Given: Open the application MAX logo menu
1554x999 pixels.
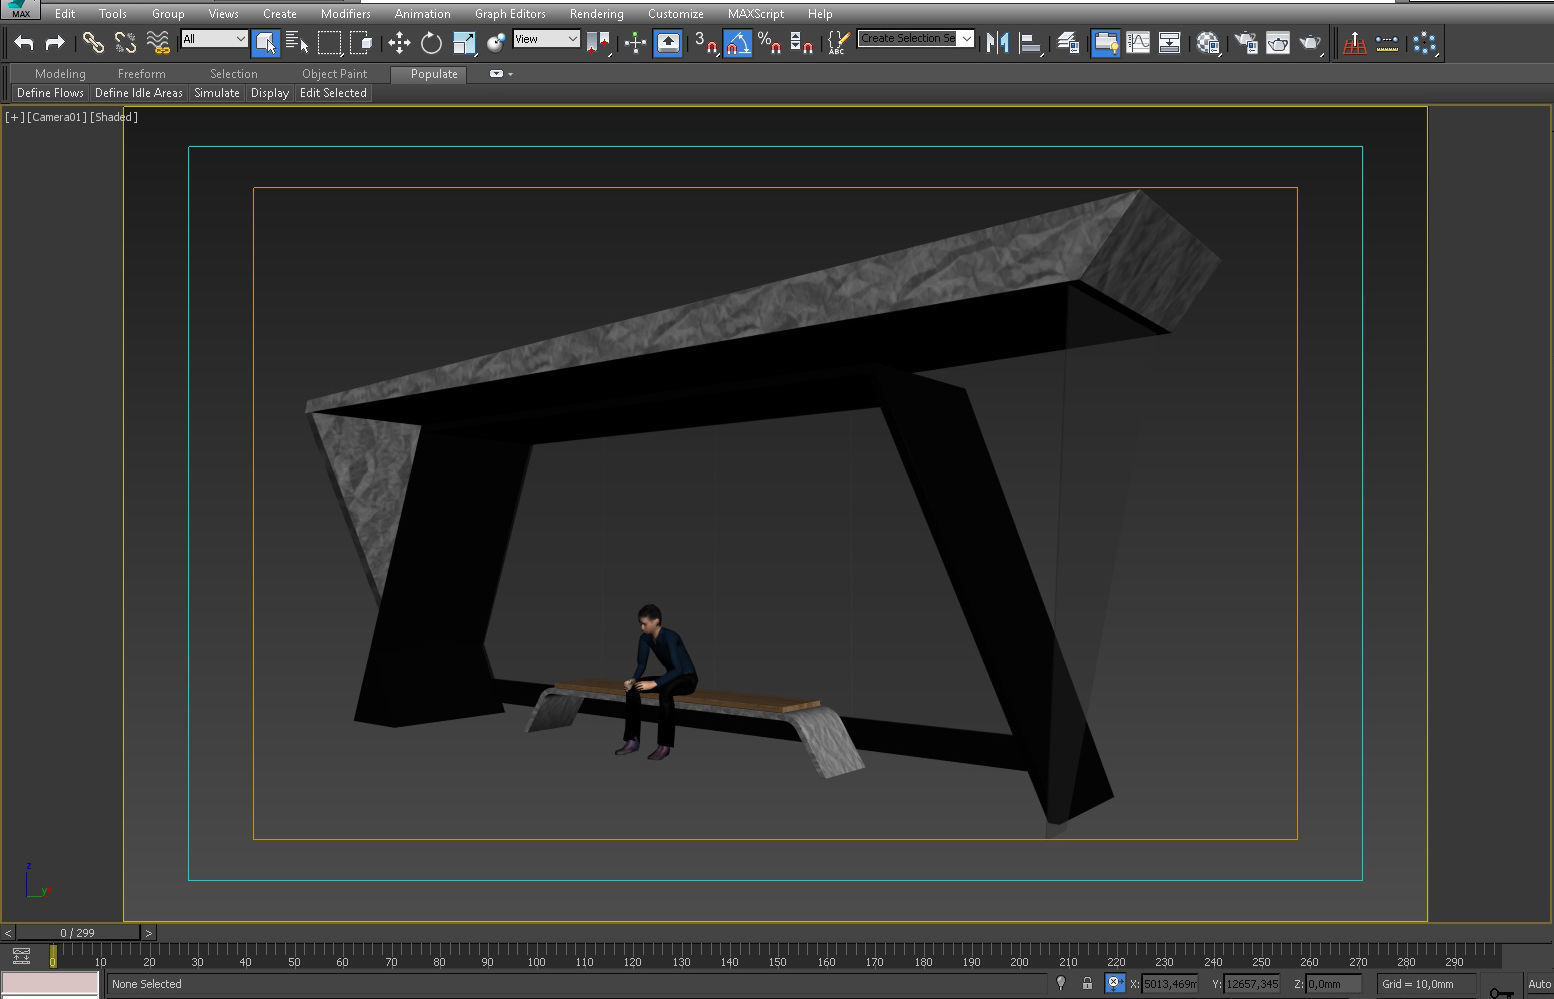Looking at the screenshot, I should pyautogui.click(x=20, y=10).
